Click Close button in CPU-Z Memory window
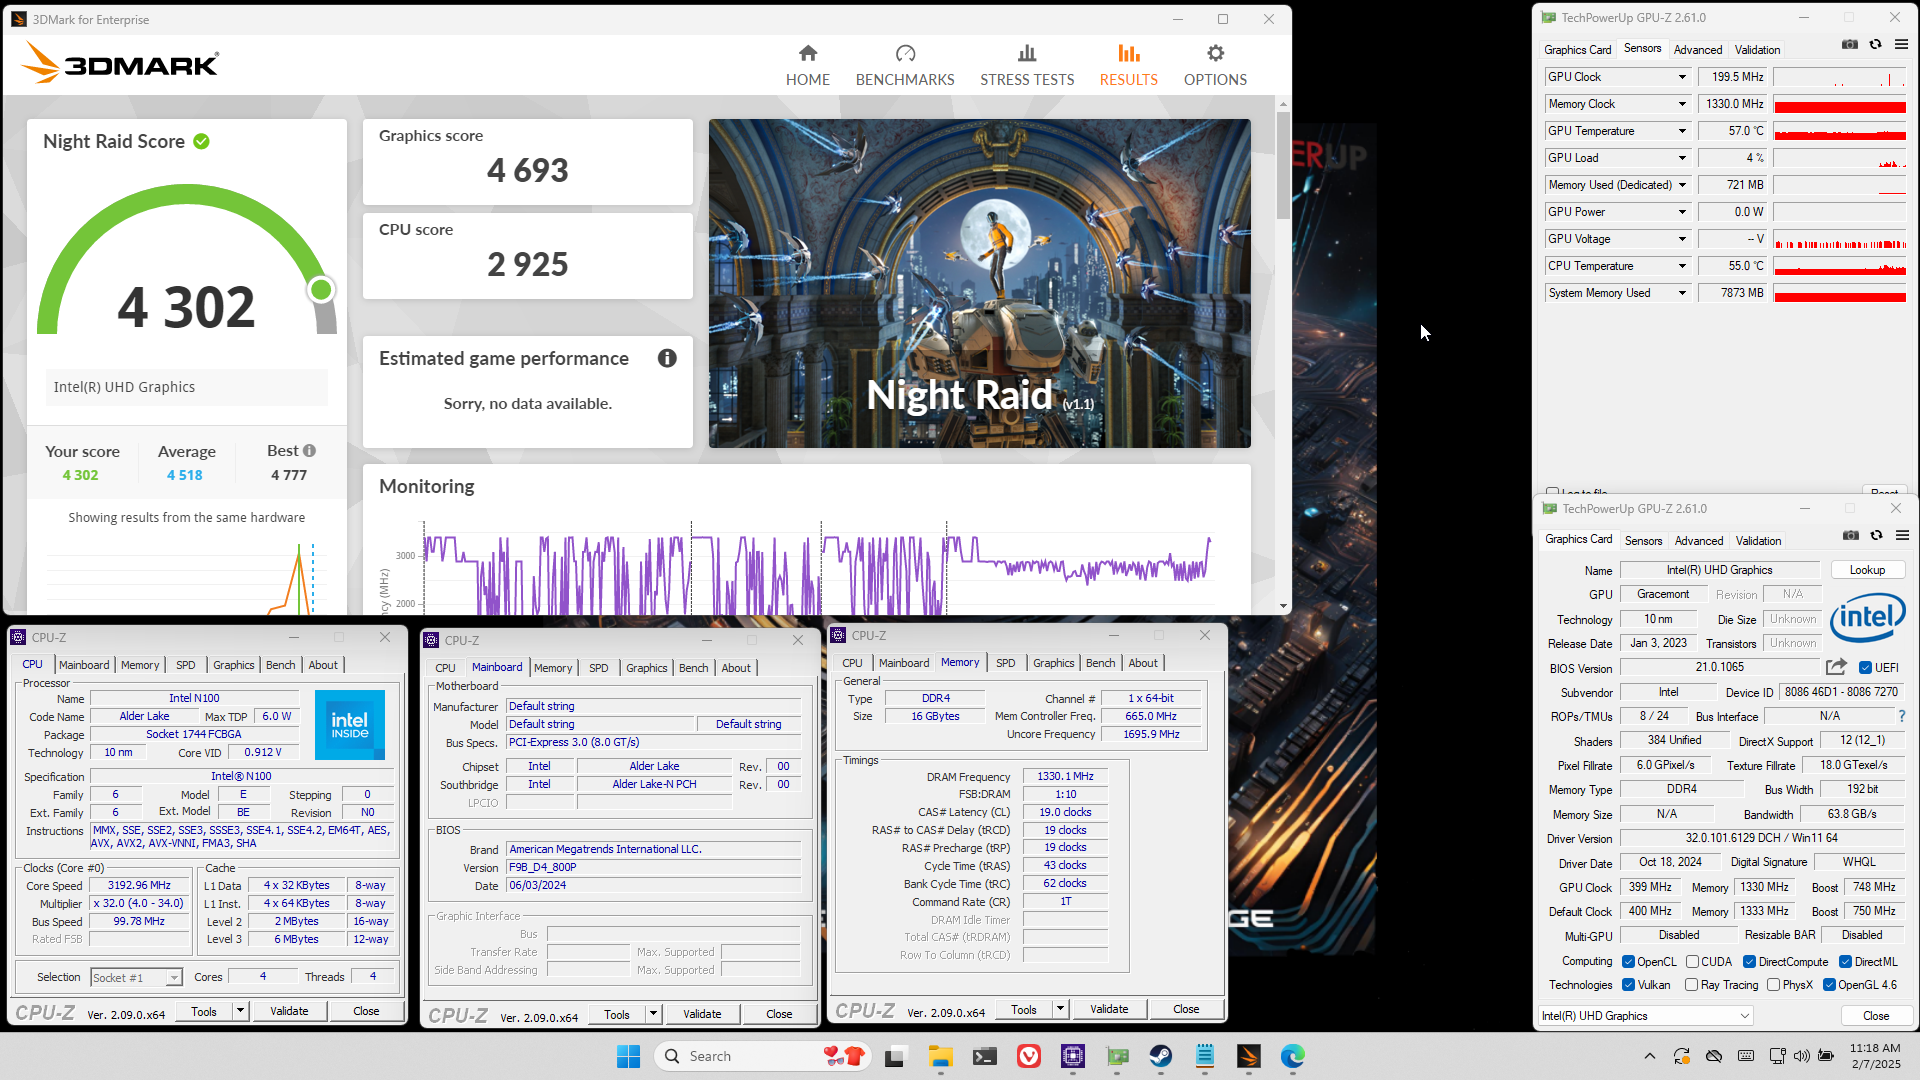 coord(1186,1009)
